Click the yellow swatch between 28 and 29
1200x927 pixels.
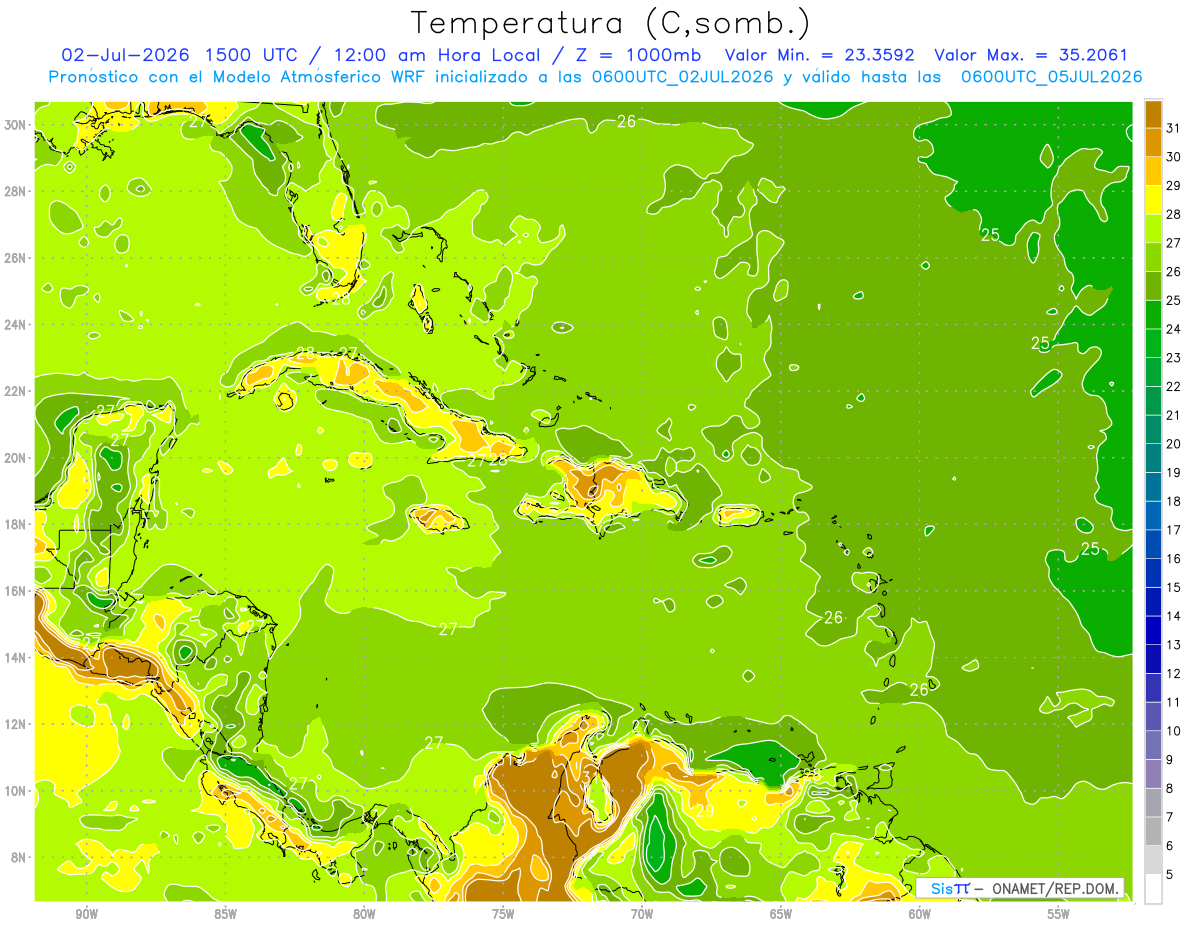(x=1153, y=200)
